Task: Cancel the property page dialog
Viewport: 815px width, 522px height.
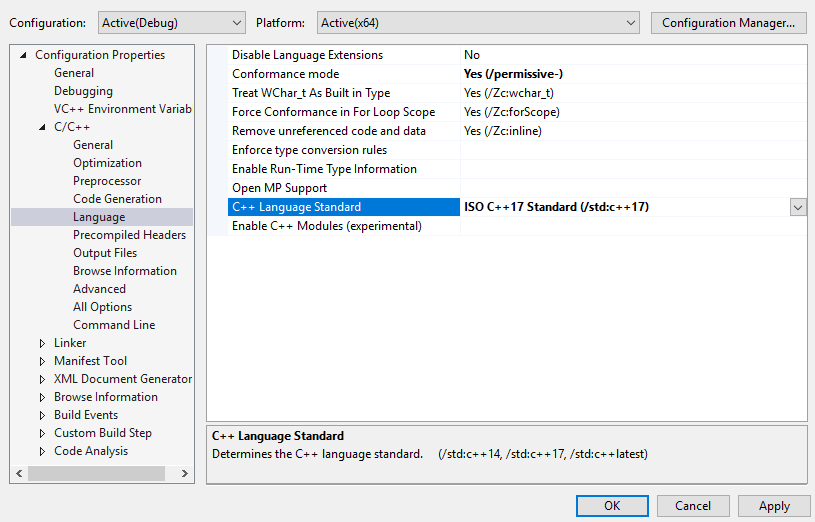Action: coord(693,506)
